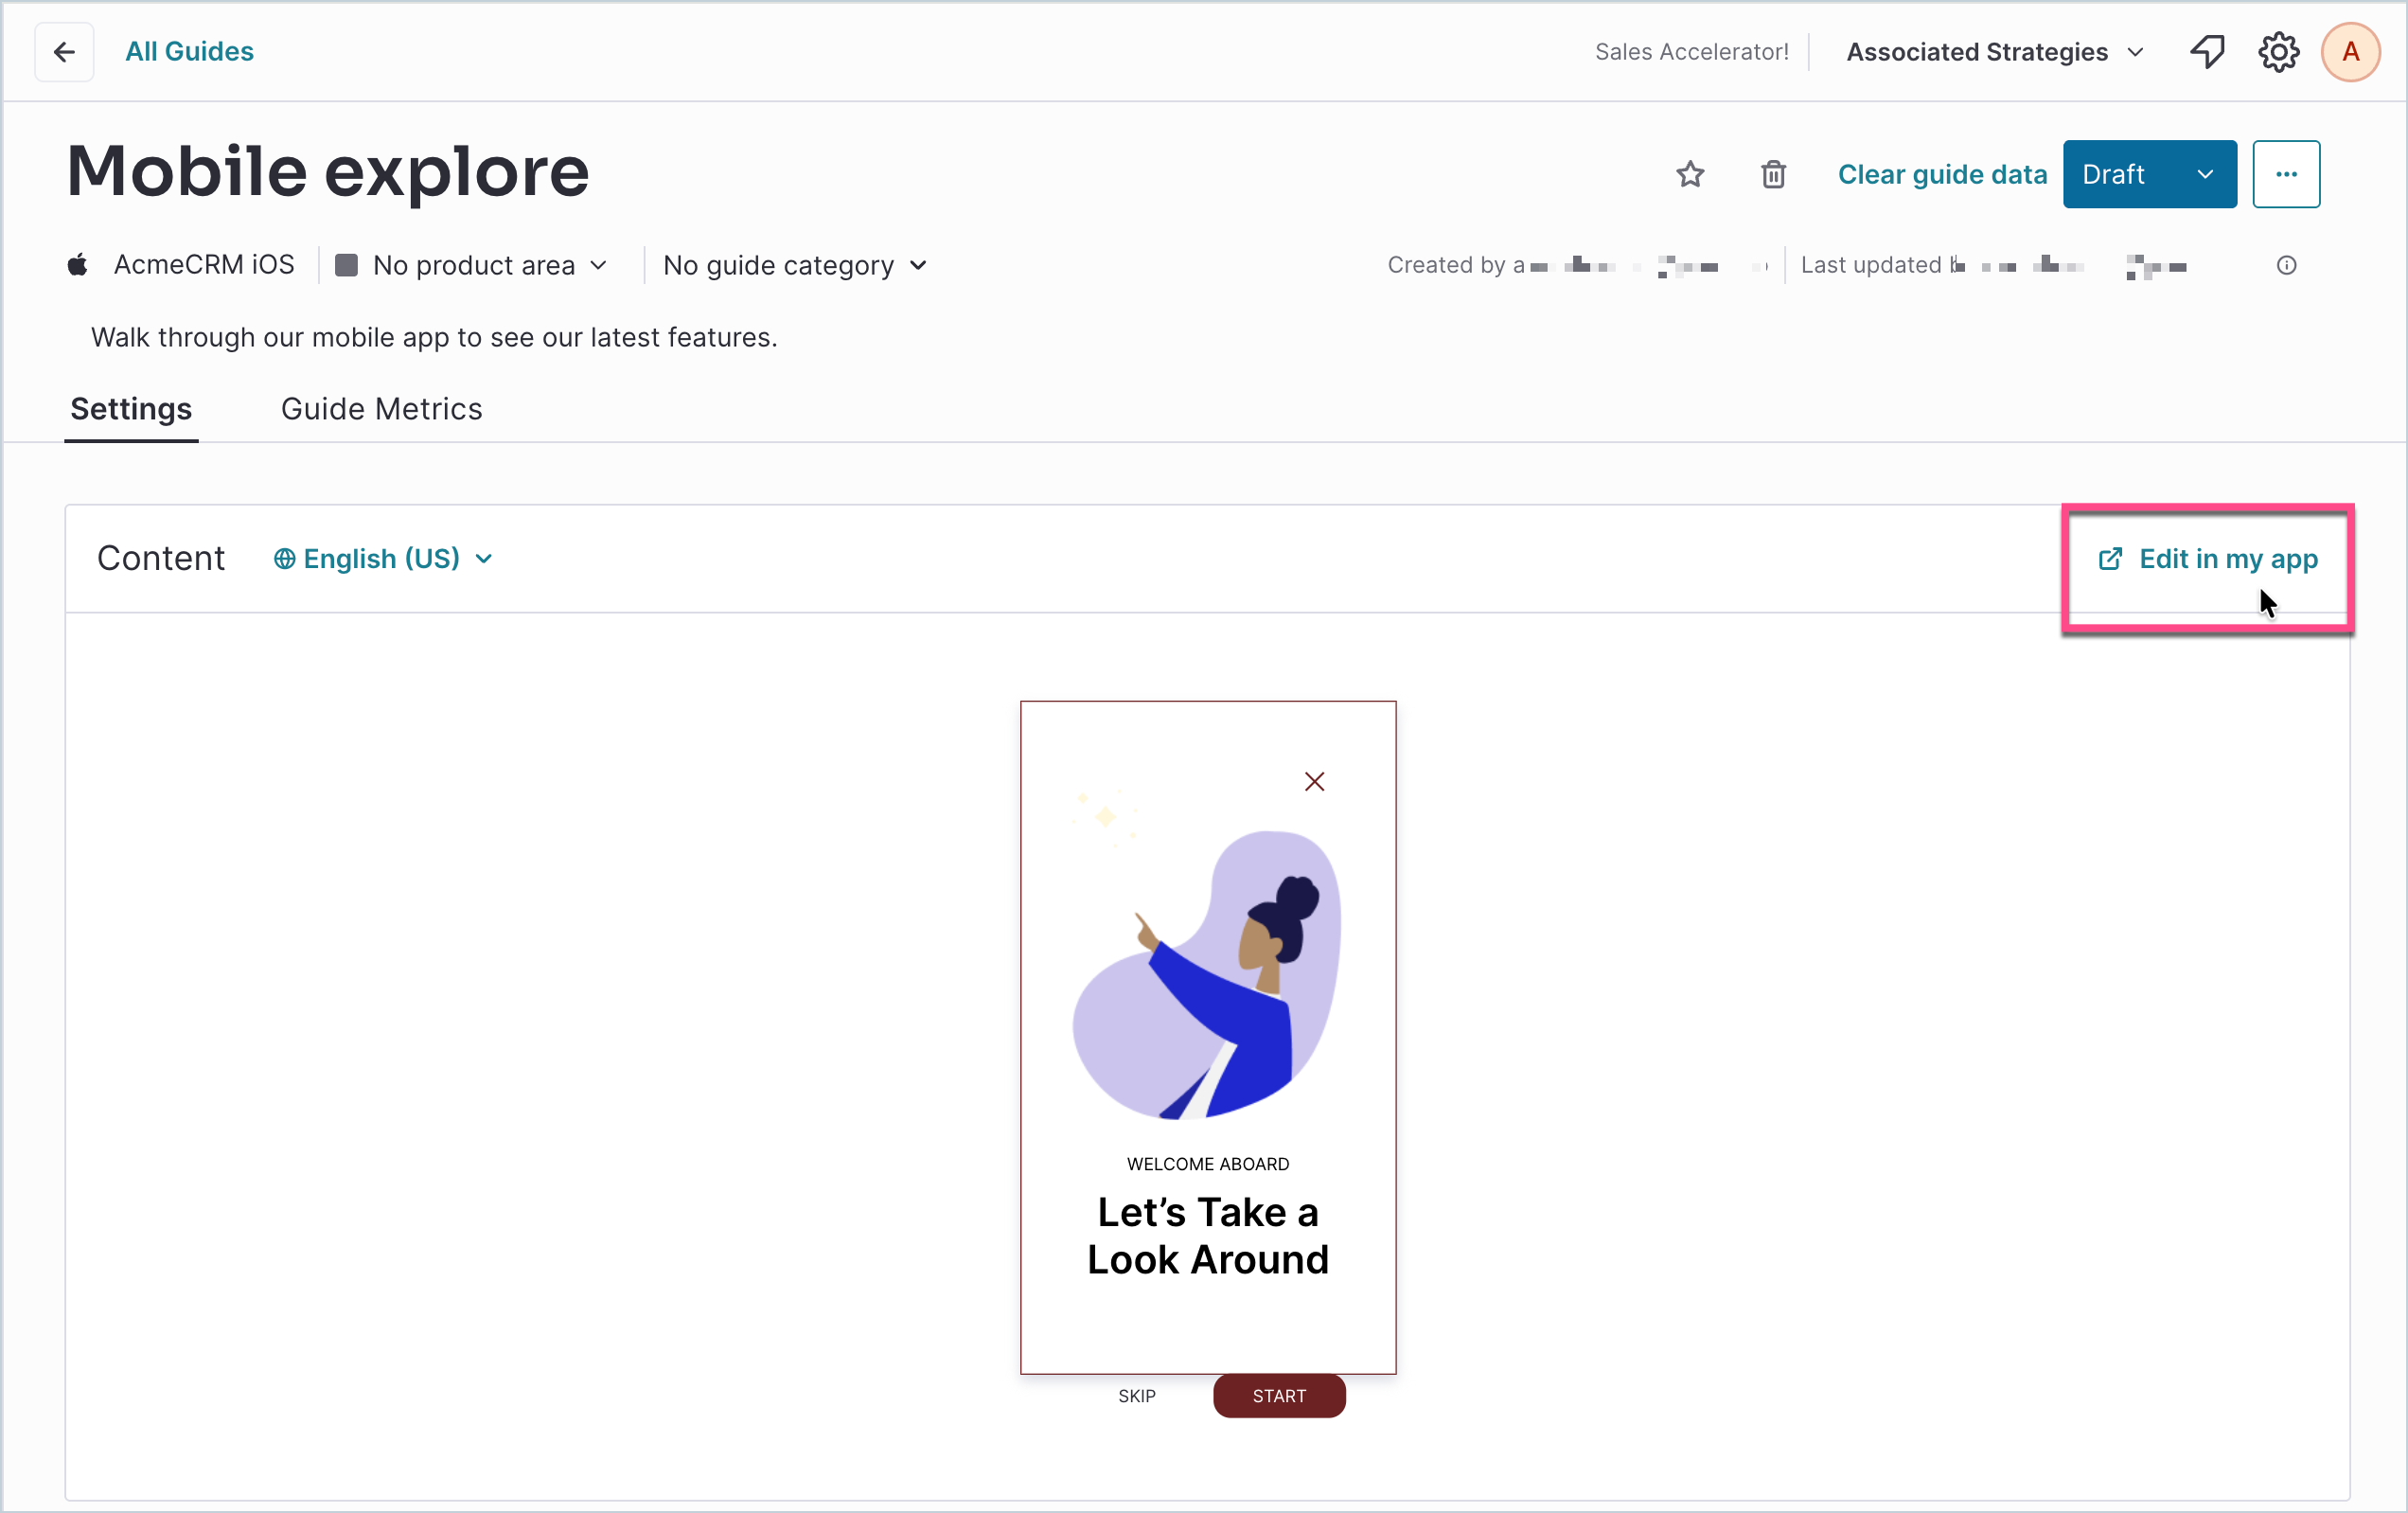Click the megaphone announcements icon
This screenshot has height=1513, width=2408.
[2208, 52]
